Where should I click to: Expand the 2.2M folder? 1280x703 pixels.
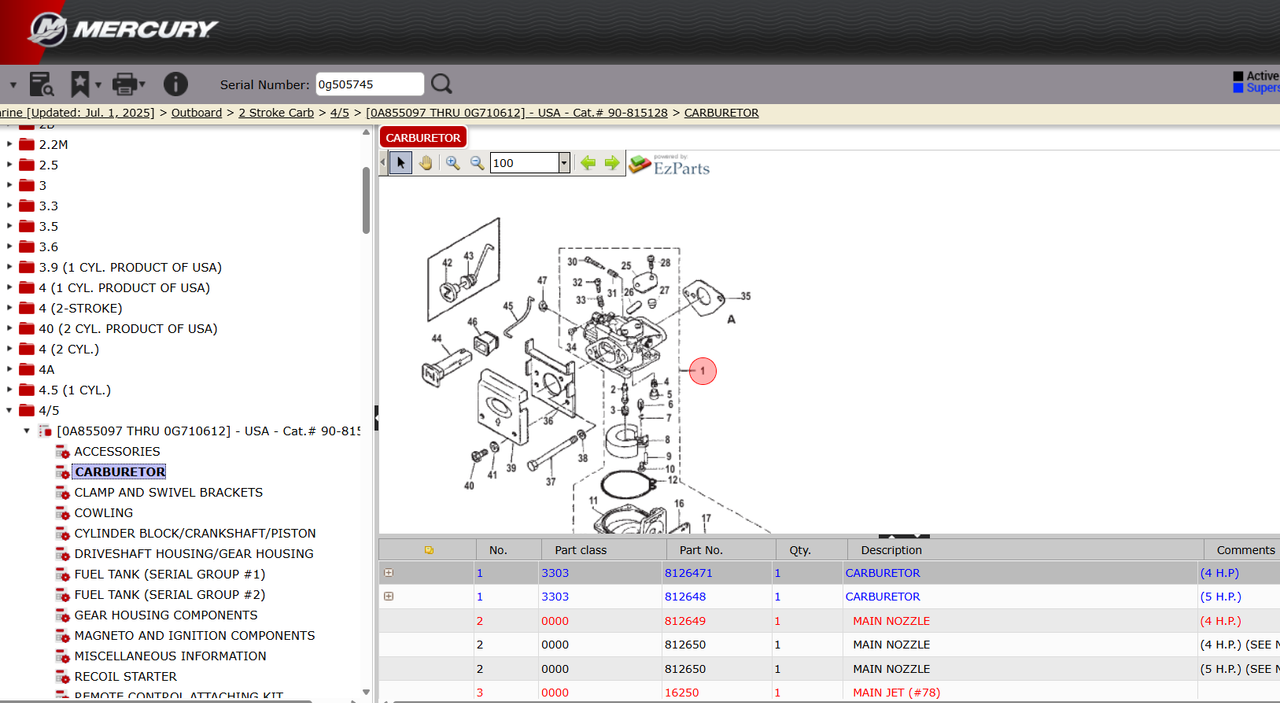pos(10,144)
